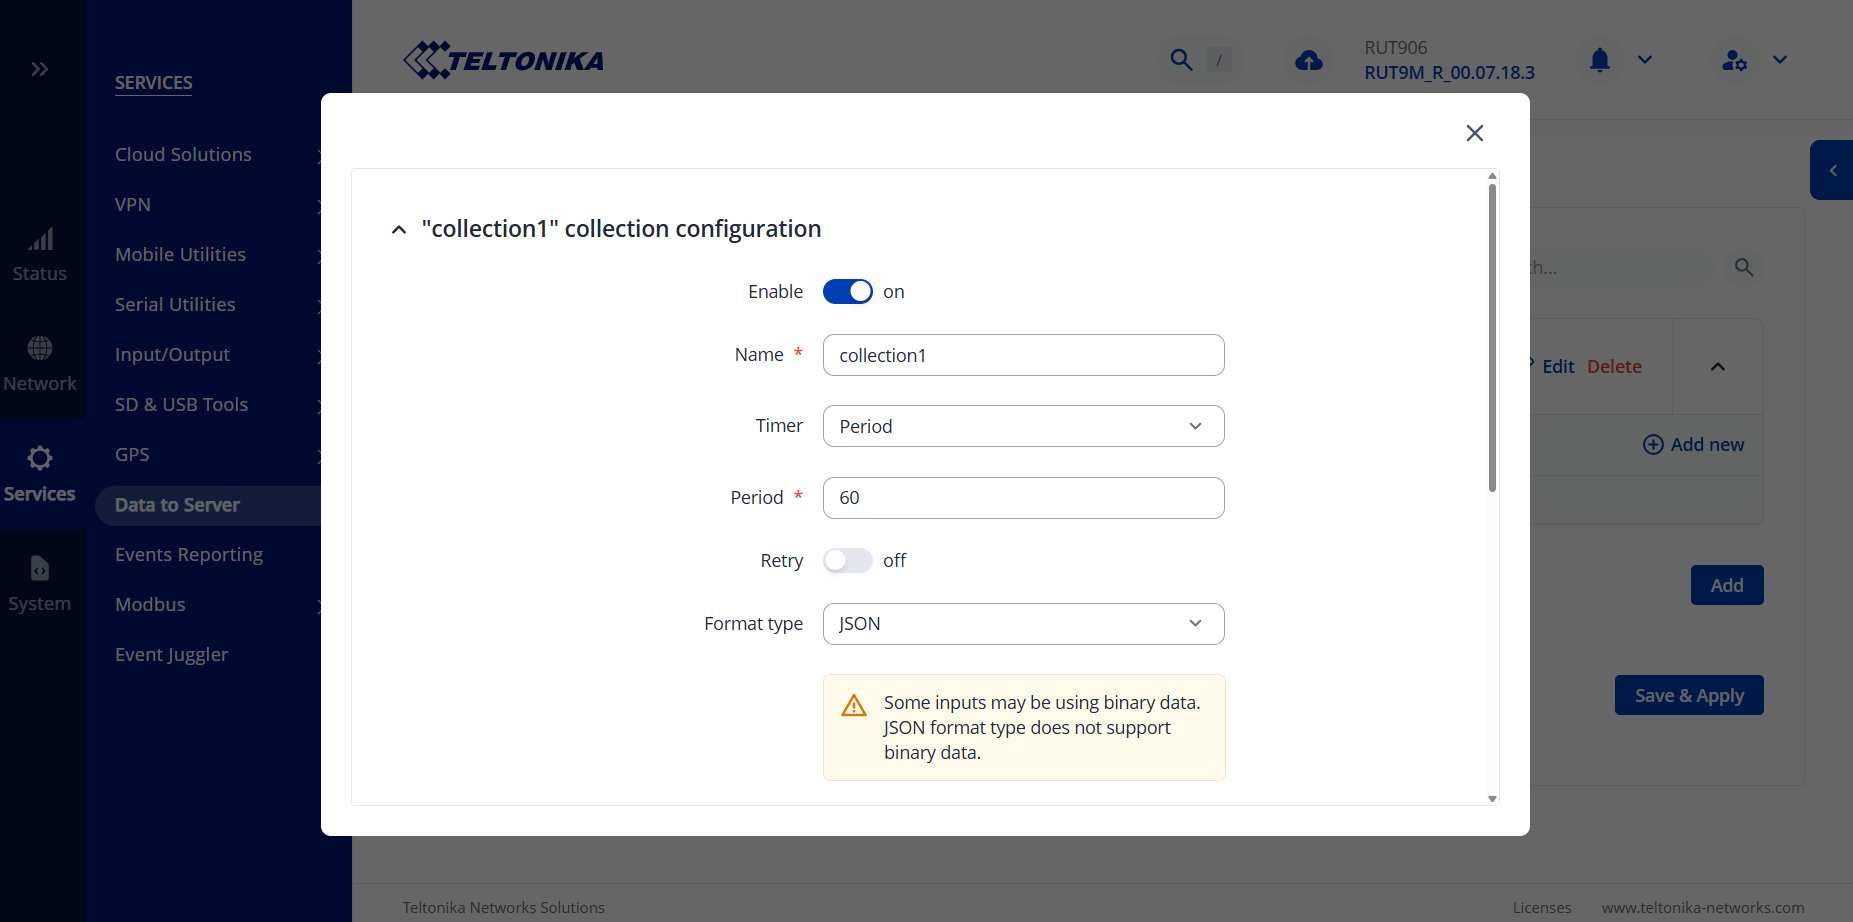Open the Network globe icon
The height and width of the screenshot is (922, 1853).
tap(40, 364)
